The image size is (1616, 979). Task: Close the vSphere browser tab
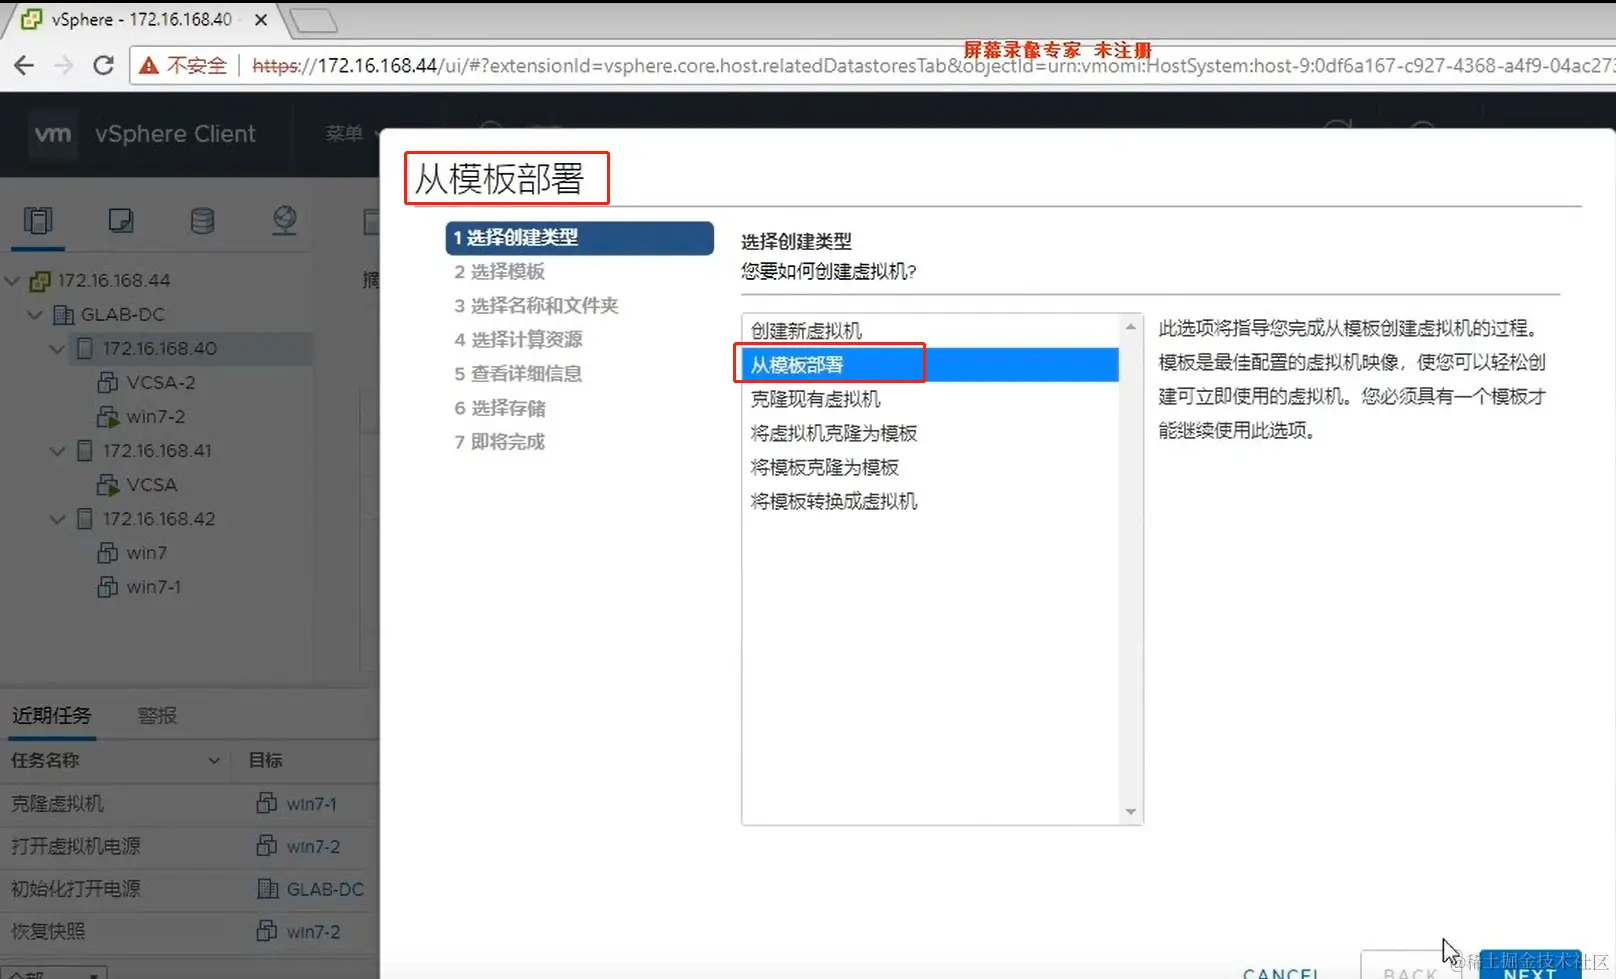click(x=261, y=19)
